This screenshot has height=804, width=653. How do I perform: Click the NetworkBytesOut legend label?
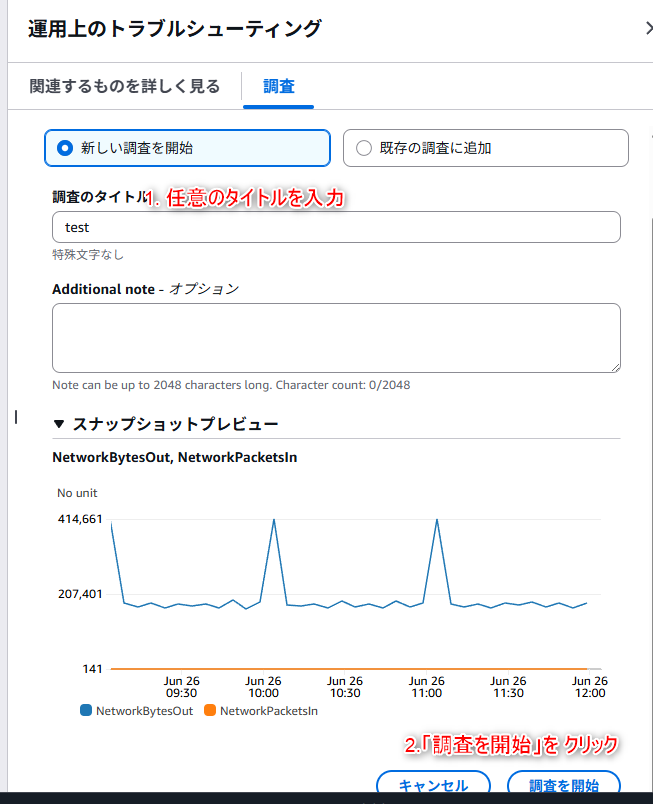[145, 711]
